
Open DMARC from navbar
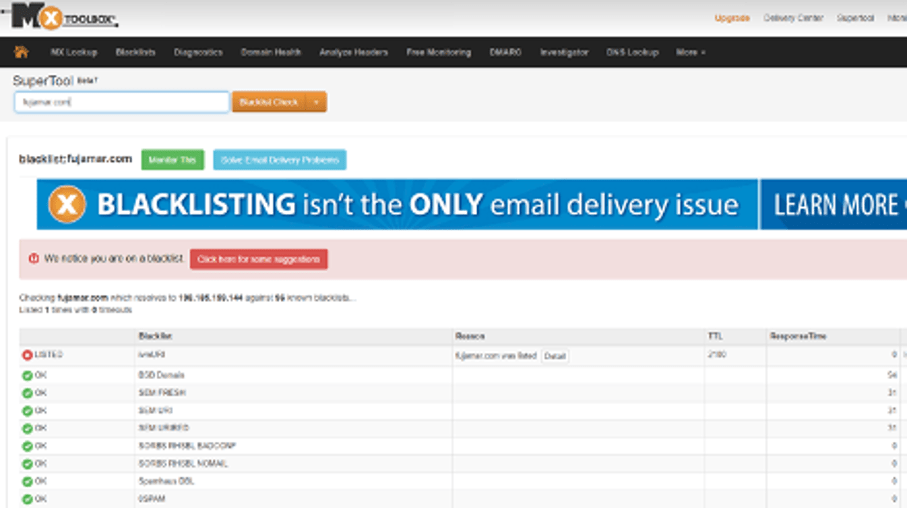point(506,52)
